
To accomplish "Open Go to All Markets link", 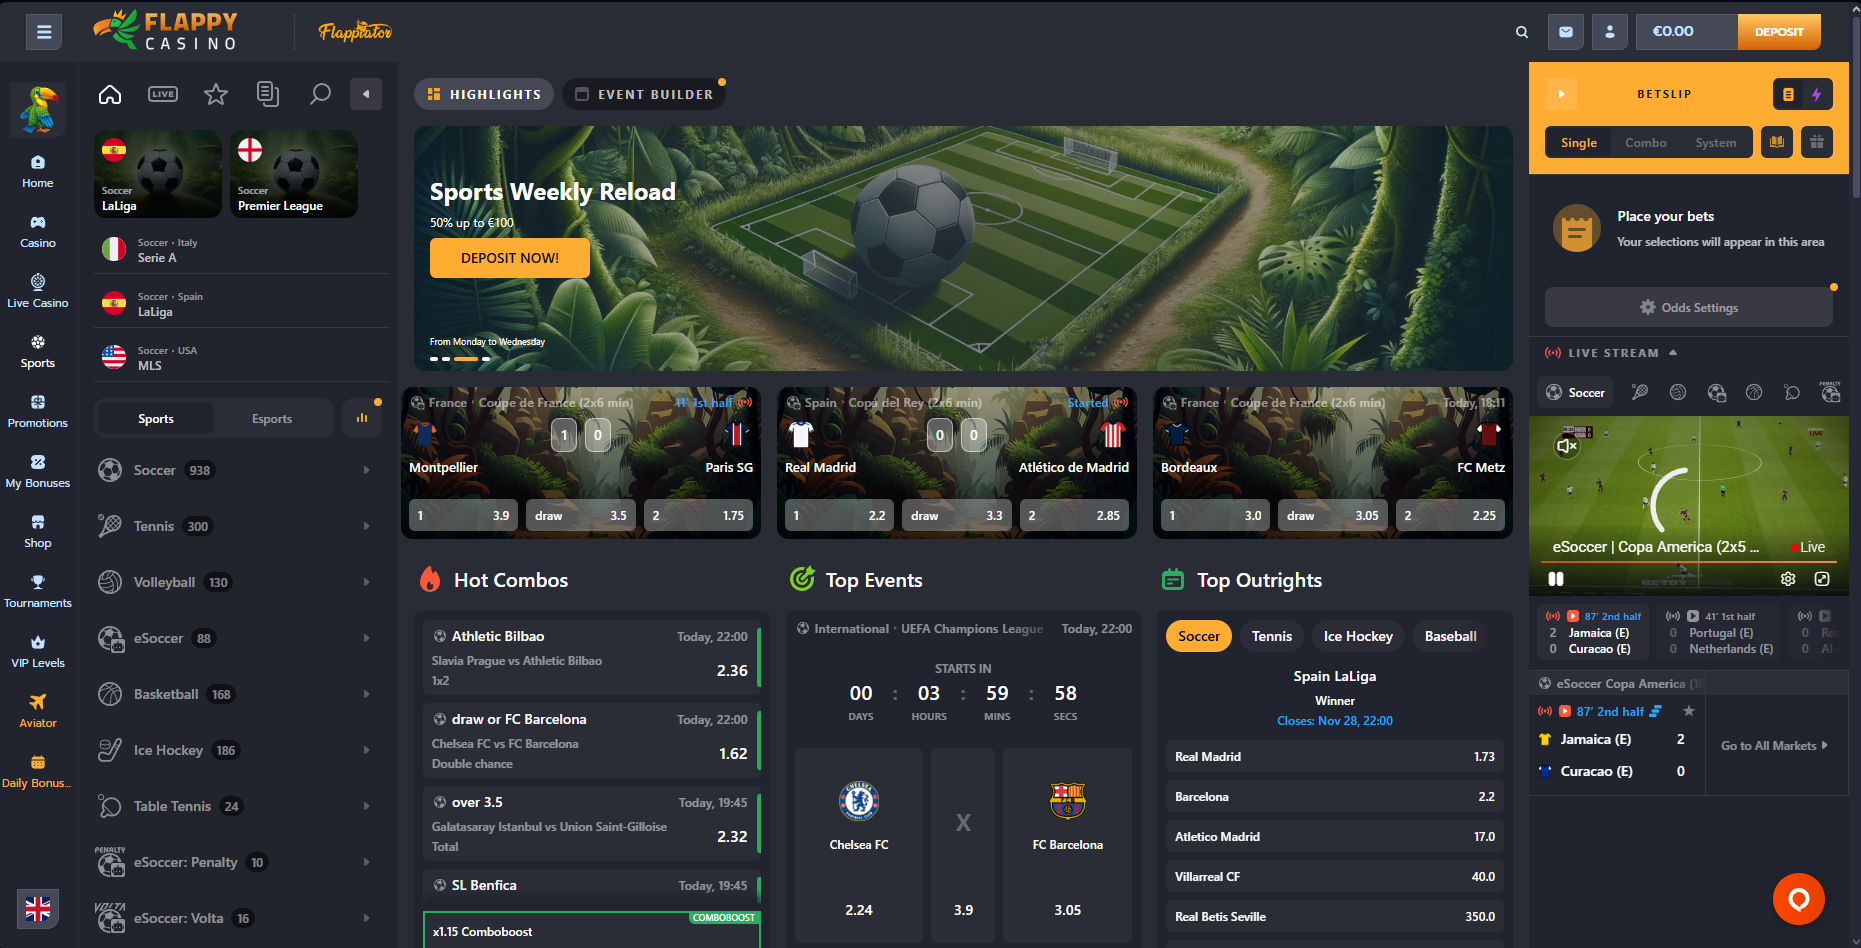I will 1774,746.
